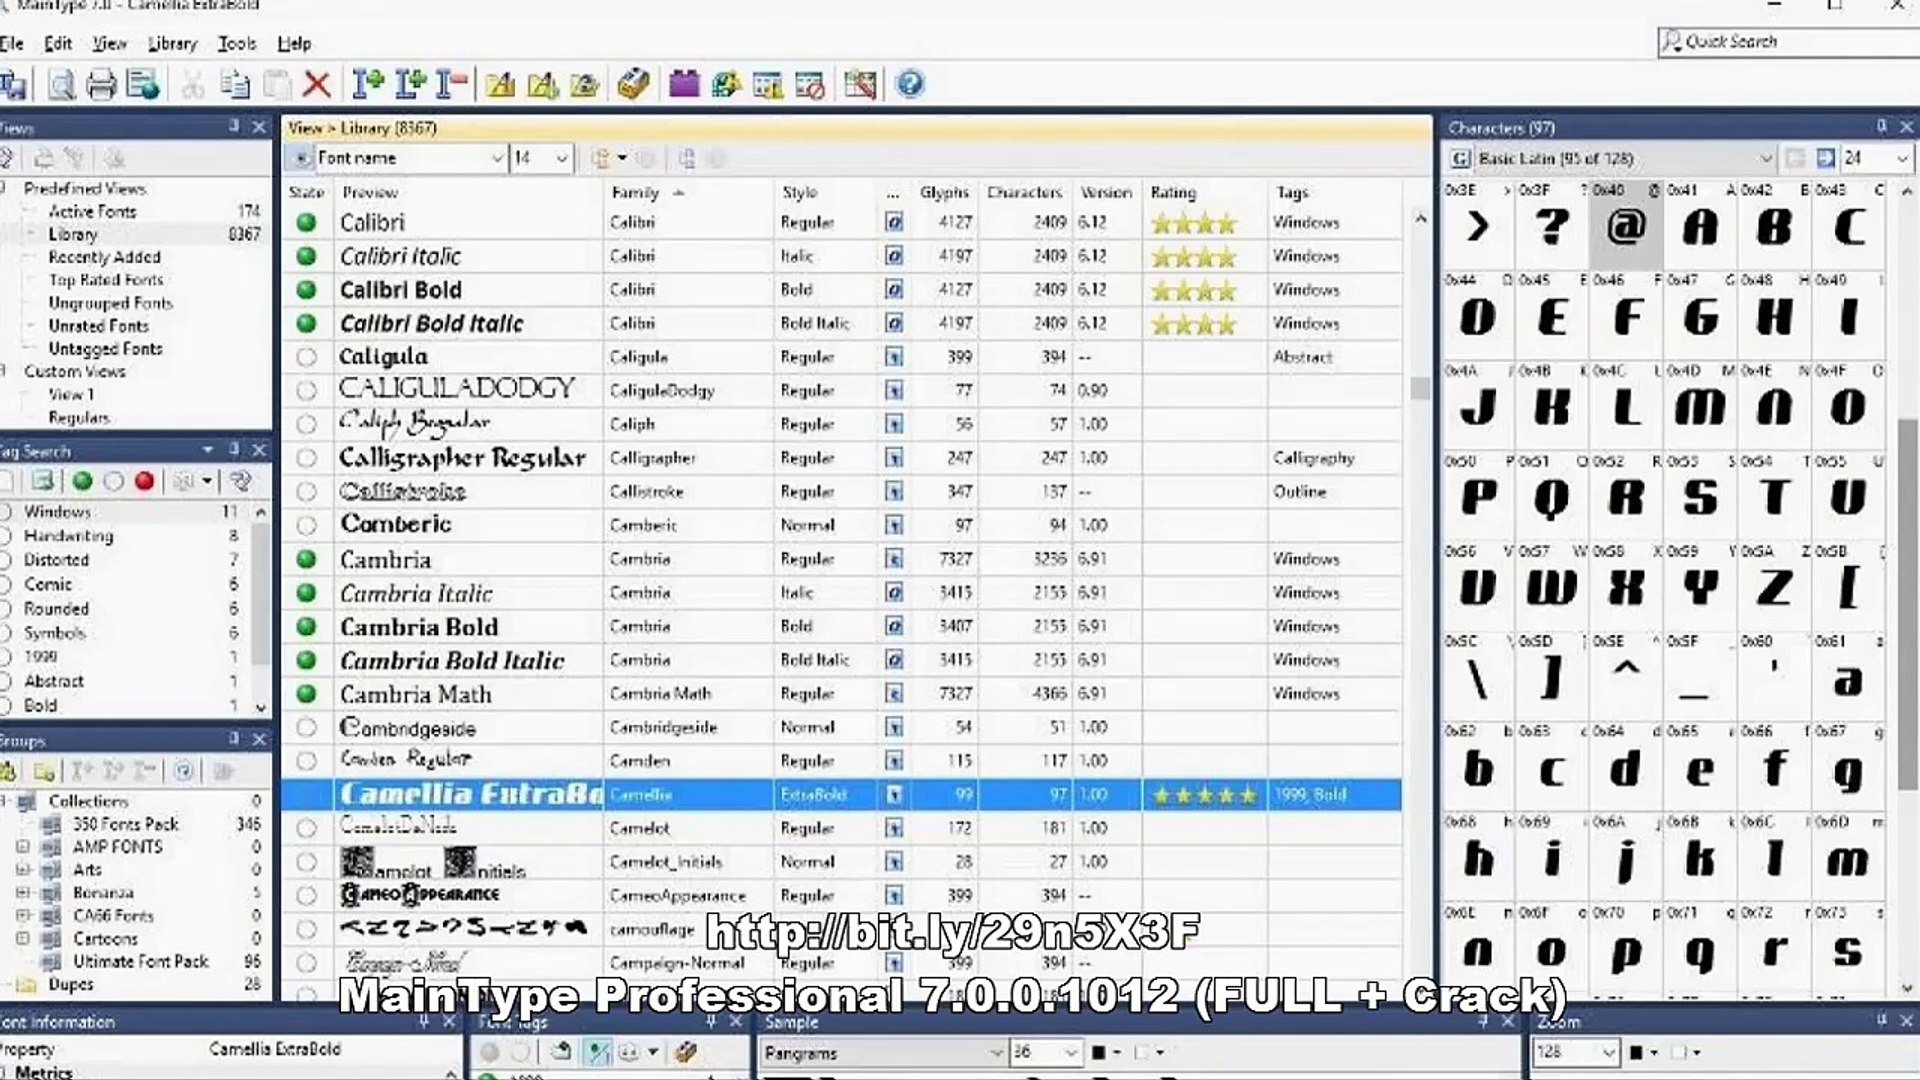This screenshot has width=1920, height=1080.
Task: Click the print preview magnifier icon
Action: coord(61,85)
